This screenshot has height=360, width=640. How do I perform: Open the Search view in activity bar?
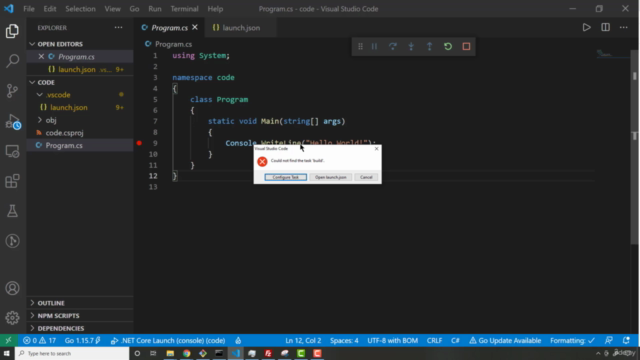tap(12, 61)
